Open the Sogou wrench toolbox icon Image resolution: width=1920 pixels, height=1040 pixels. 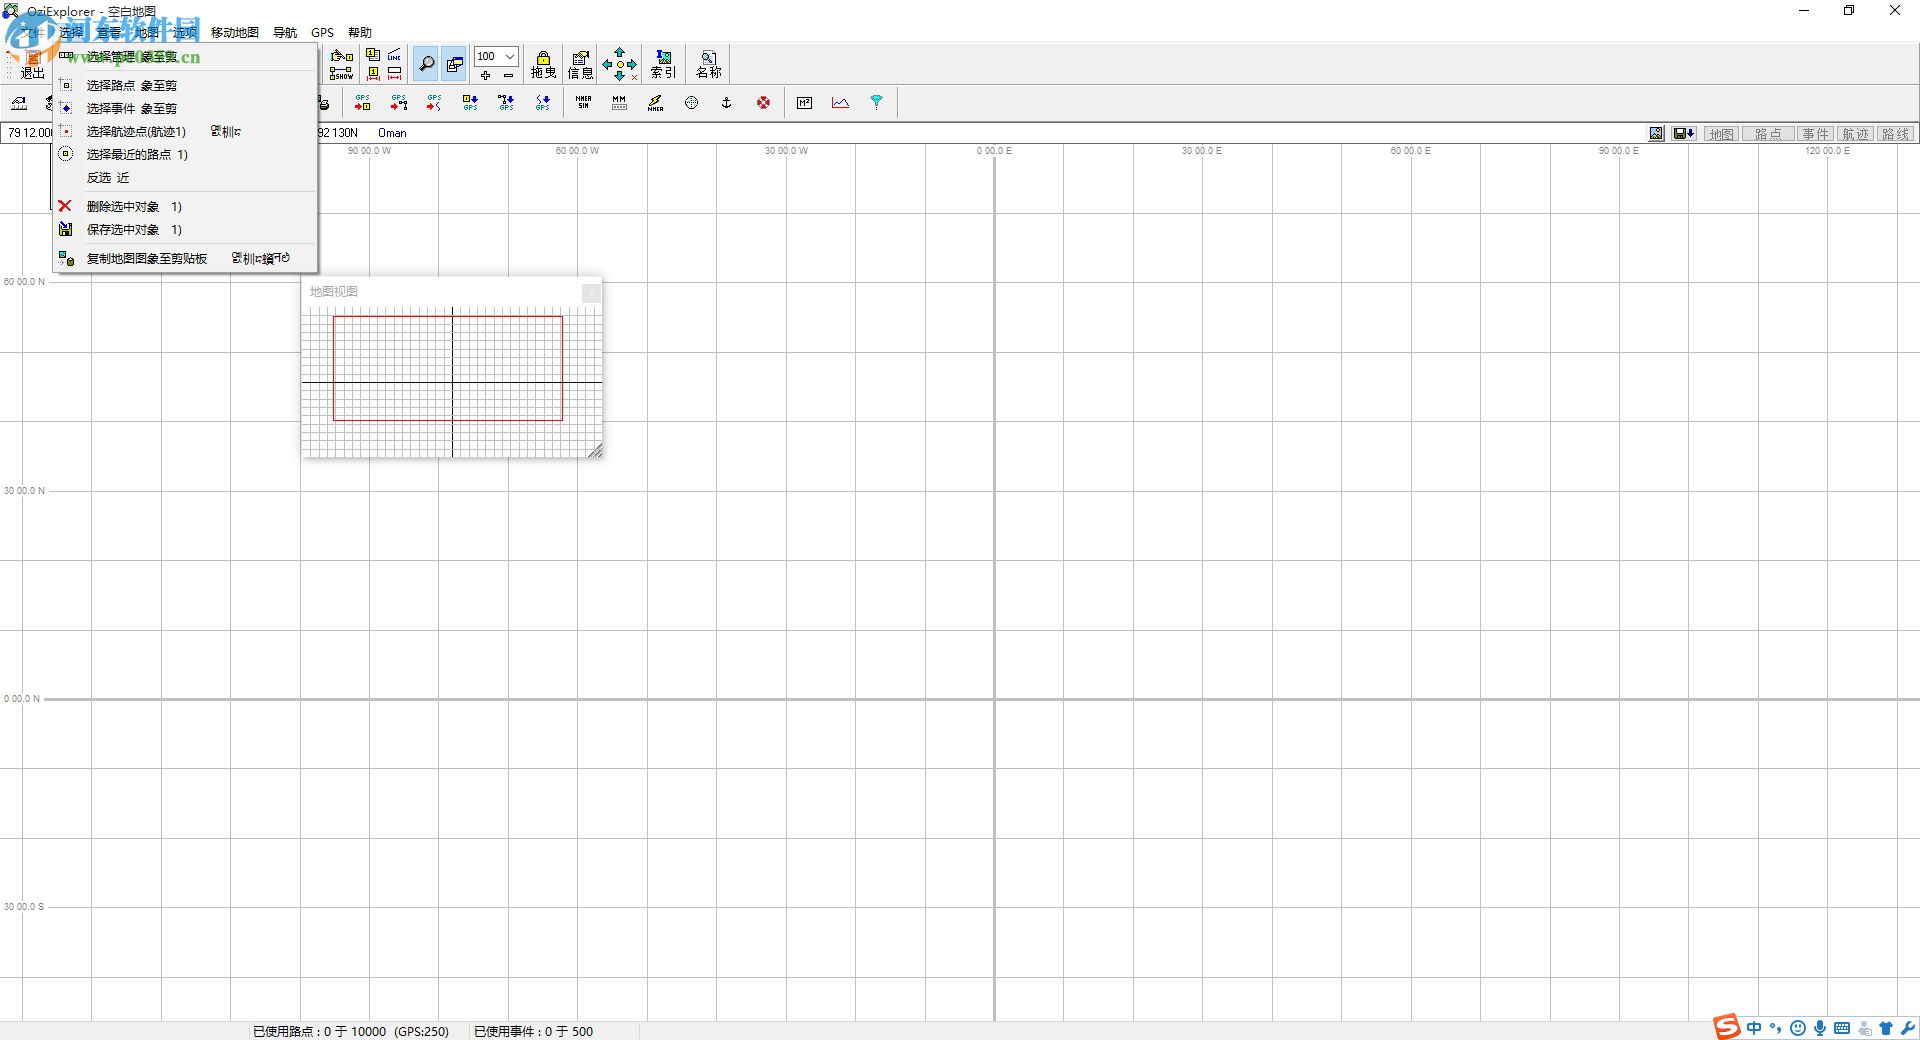point(1908,1028)
